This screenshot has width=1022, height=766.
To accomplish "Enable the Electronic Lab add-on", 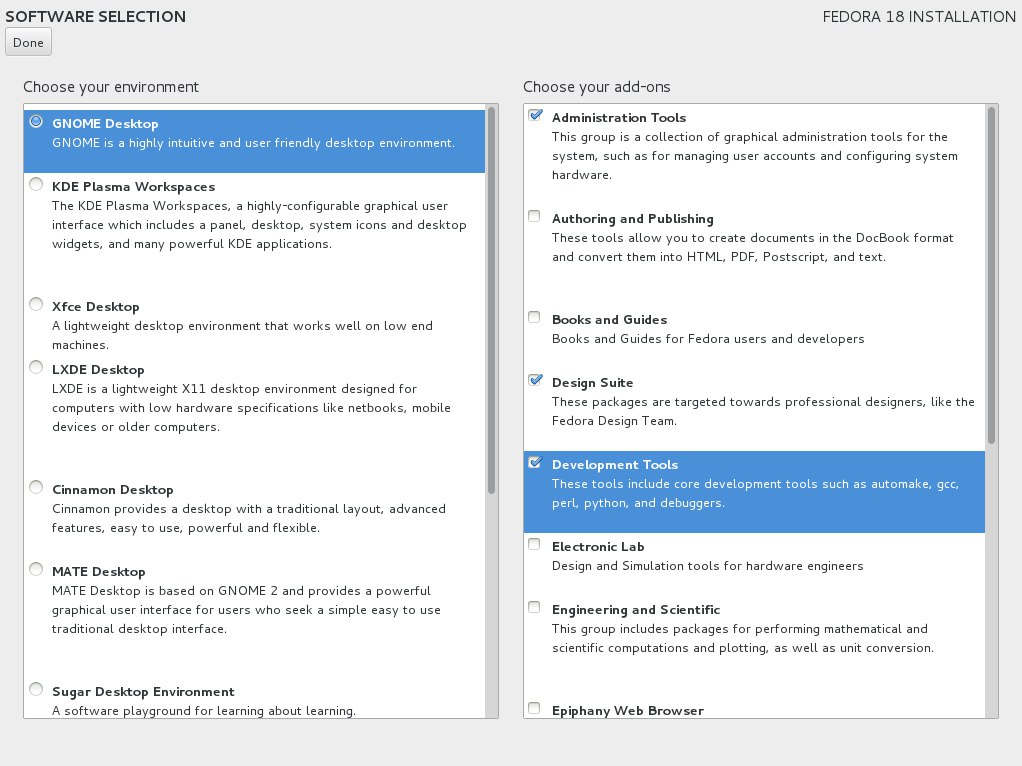I will pos(534,544).
